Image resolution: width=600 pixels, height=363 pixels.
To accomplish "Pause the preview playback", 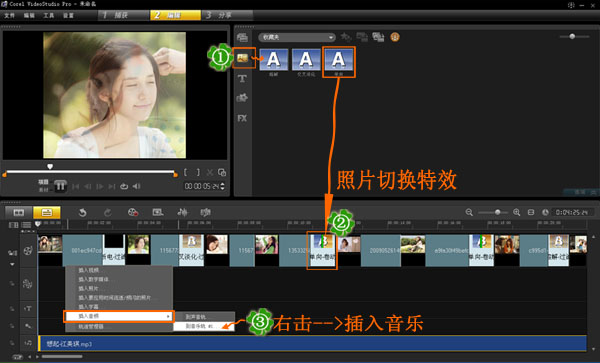I will pos(60,186).
